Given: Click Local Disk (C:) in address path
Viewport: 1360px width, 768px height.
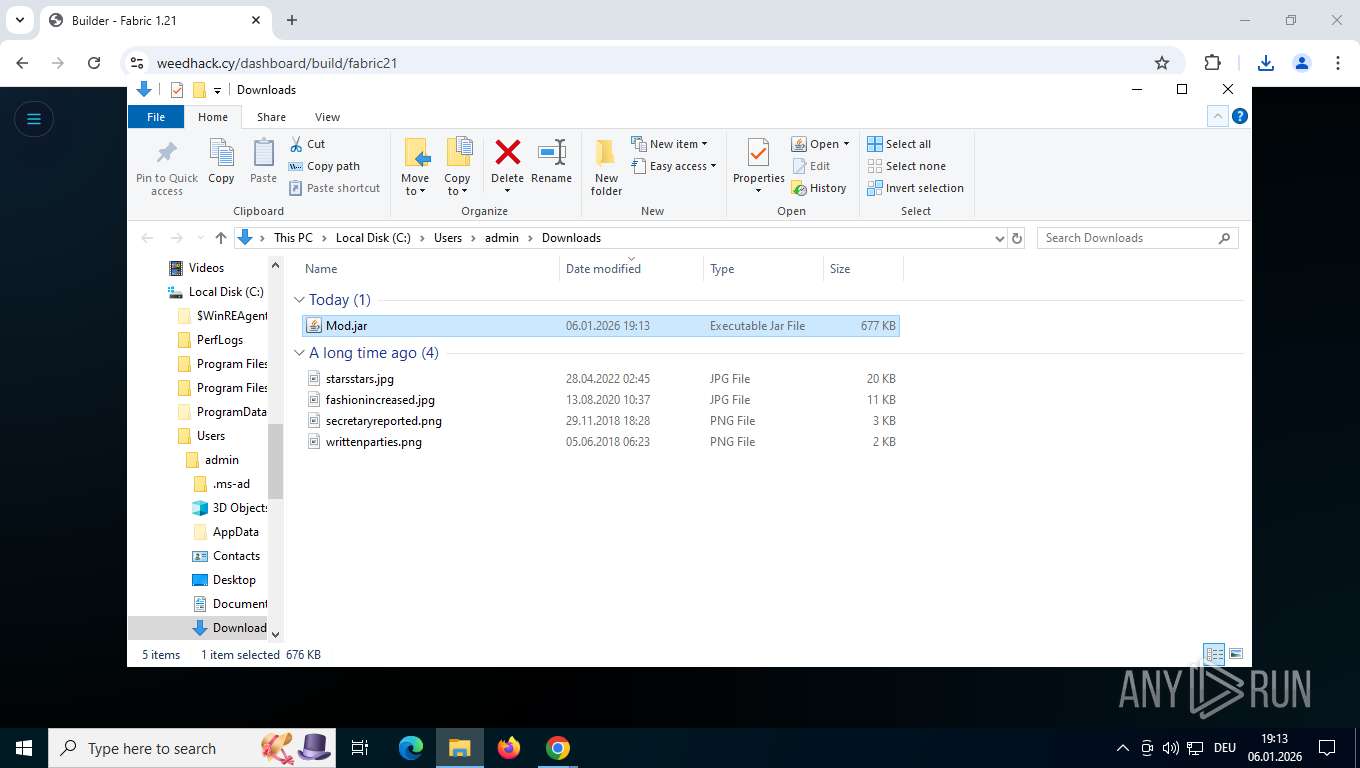Looking at the screenshot, I should 373,238.
